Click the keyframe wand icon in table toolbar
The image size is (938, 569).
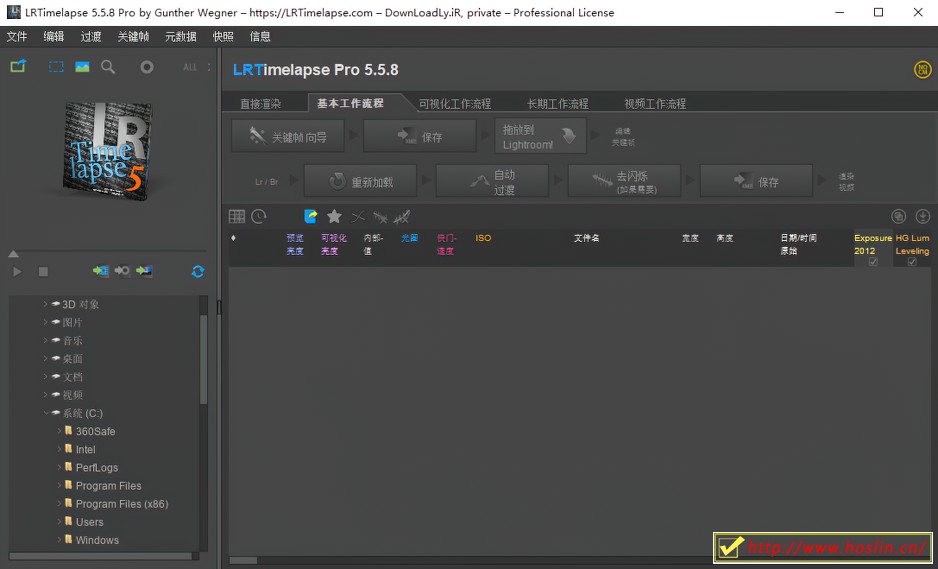click(402, 217)
